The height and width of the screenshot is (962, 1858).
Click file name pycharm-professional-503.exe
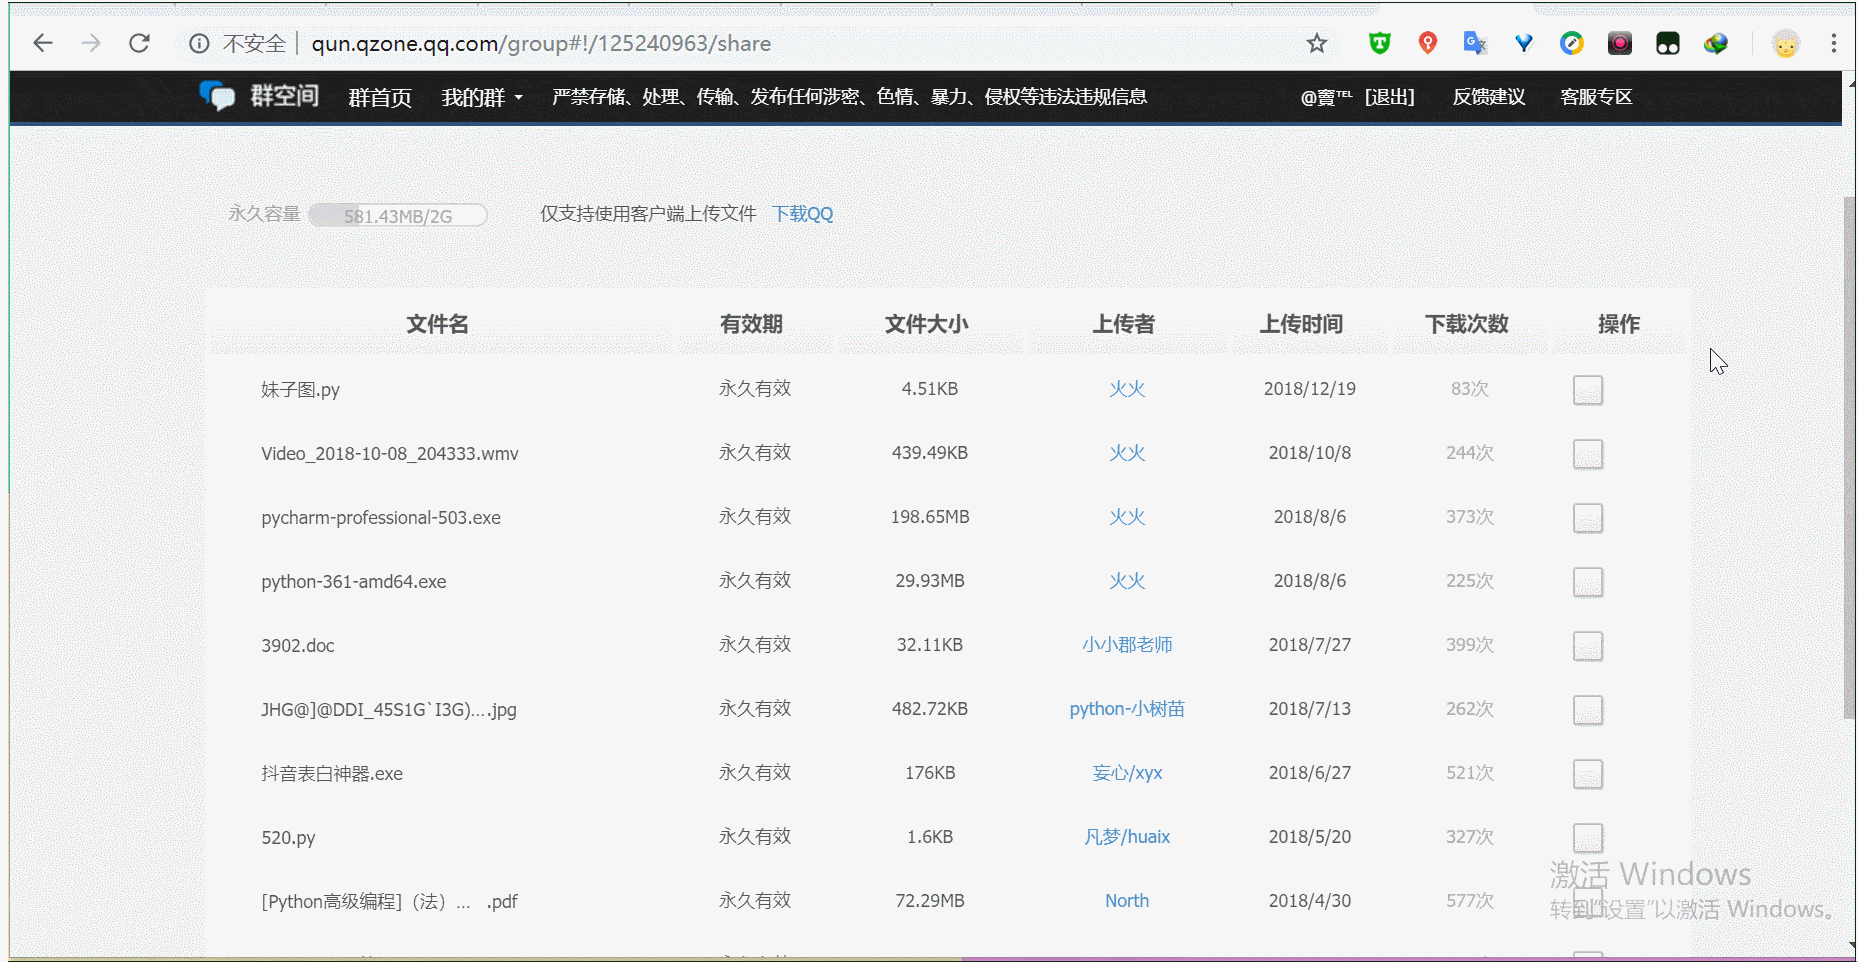(381, 518)
